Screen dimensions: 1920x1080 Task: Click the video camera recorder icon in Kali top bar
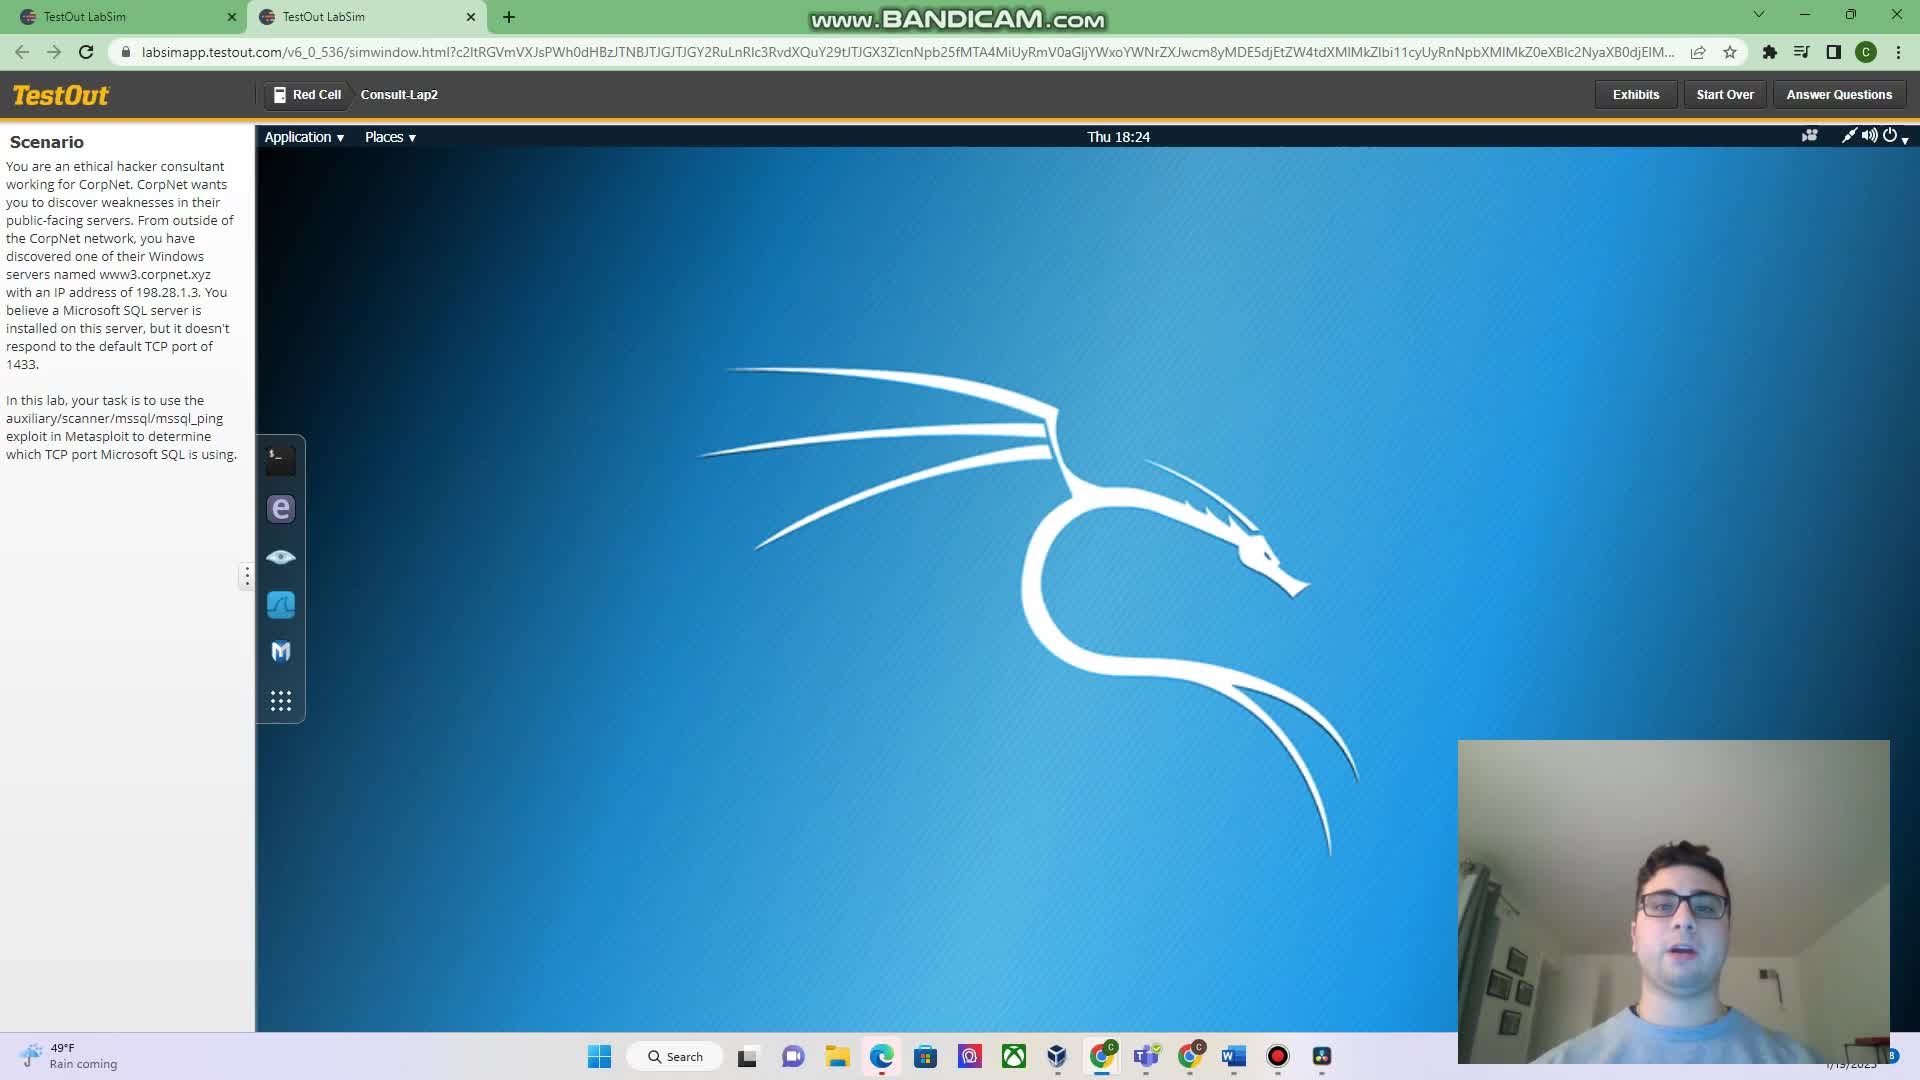[1810, 136]
